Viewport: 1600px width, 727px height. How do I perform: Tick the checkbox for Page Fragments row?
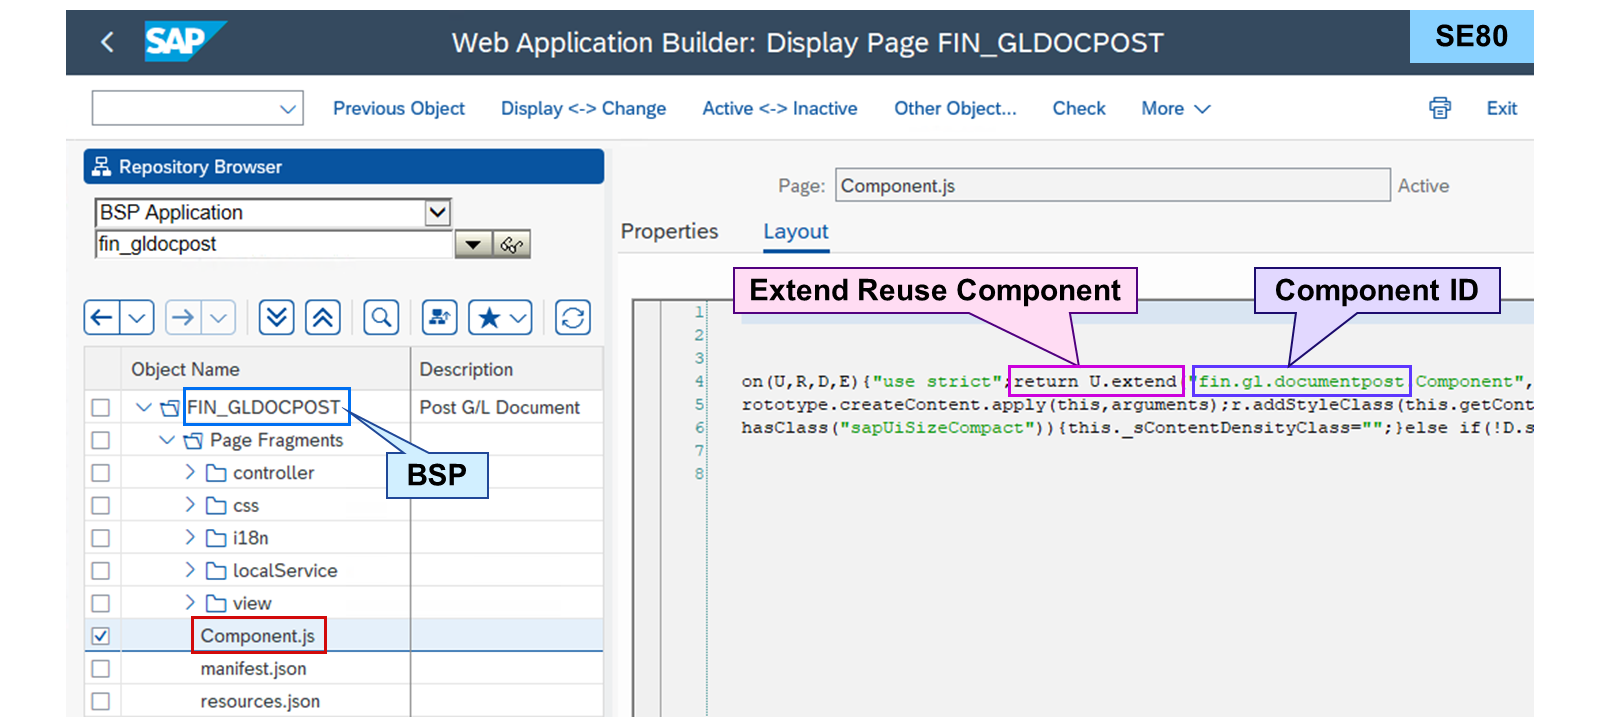click(101, 440)
